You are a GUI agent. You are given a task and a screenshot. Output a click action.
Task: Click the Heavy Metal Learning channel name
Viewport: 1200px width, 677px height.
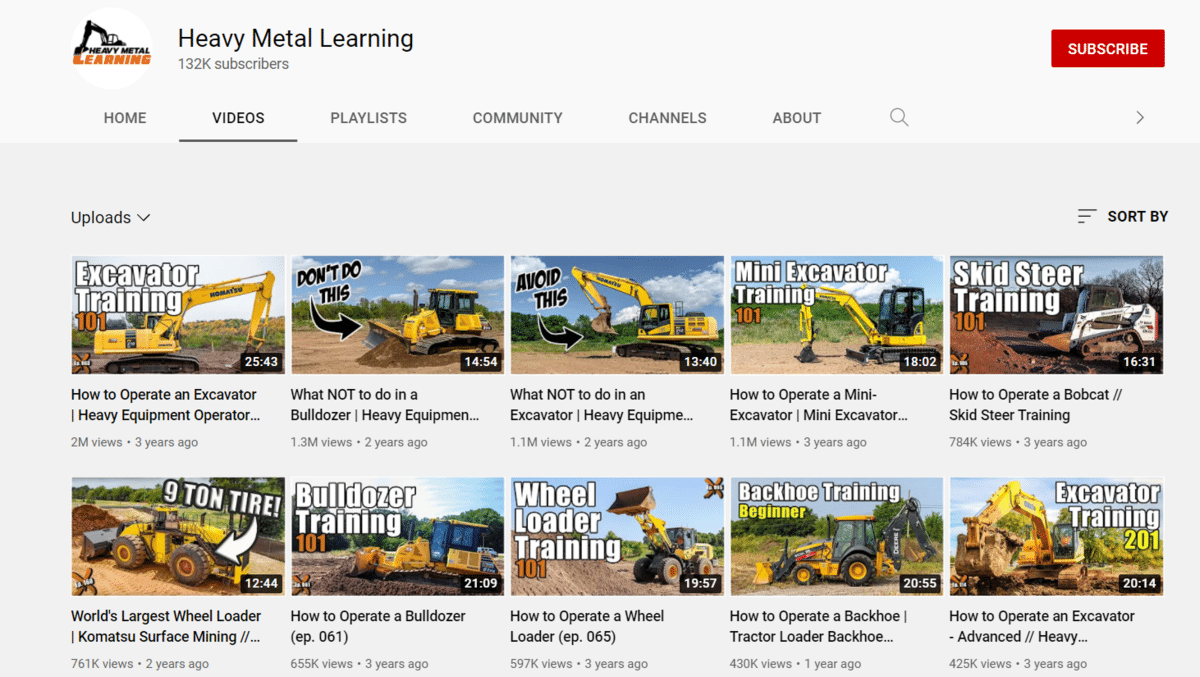(x=295, y=39)
